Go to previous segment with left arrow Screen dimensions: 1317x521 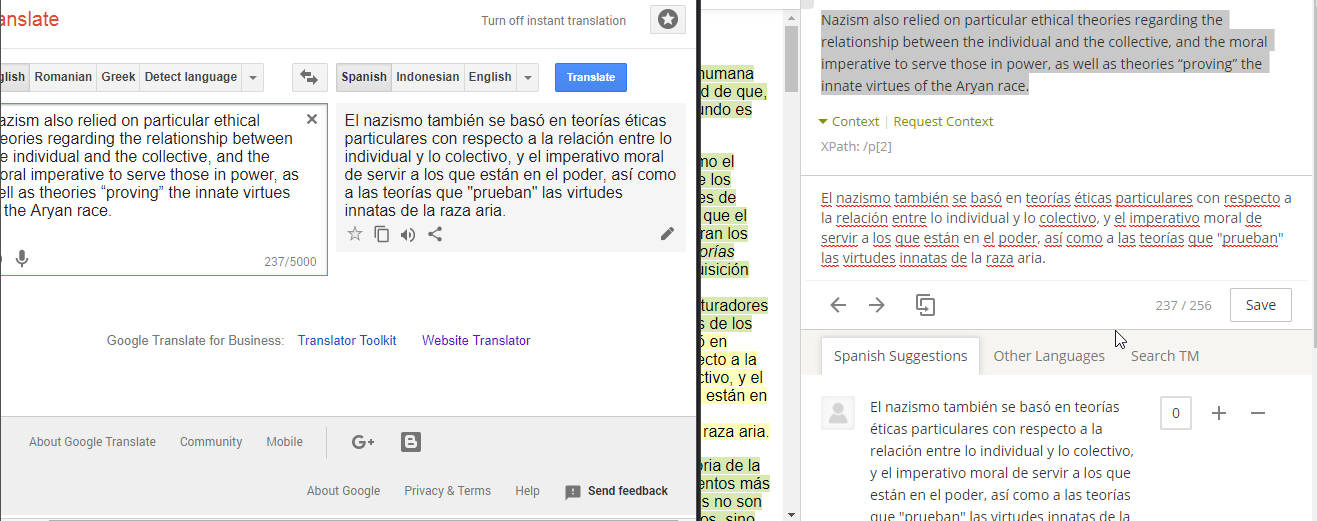pos(838,305)
